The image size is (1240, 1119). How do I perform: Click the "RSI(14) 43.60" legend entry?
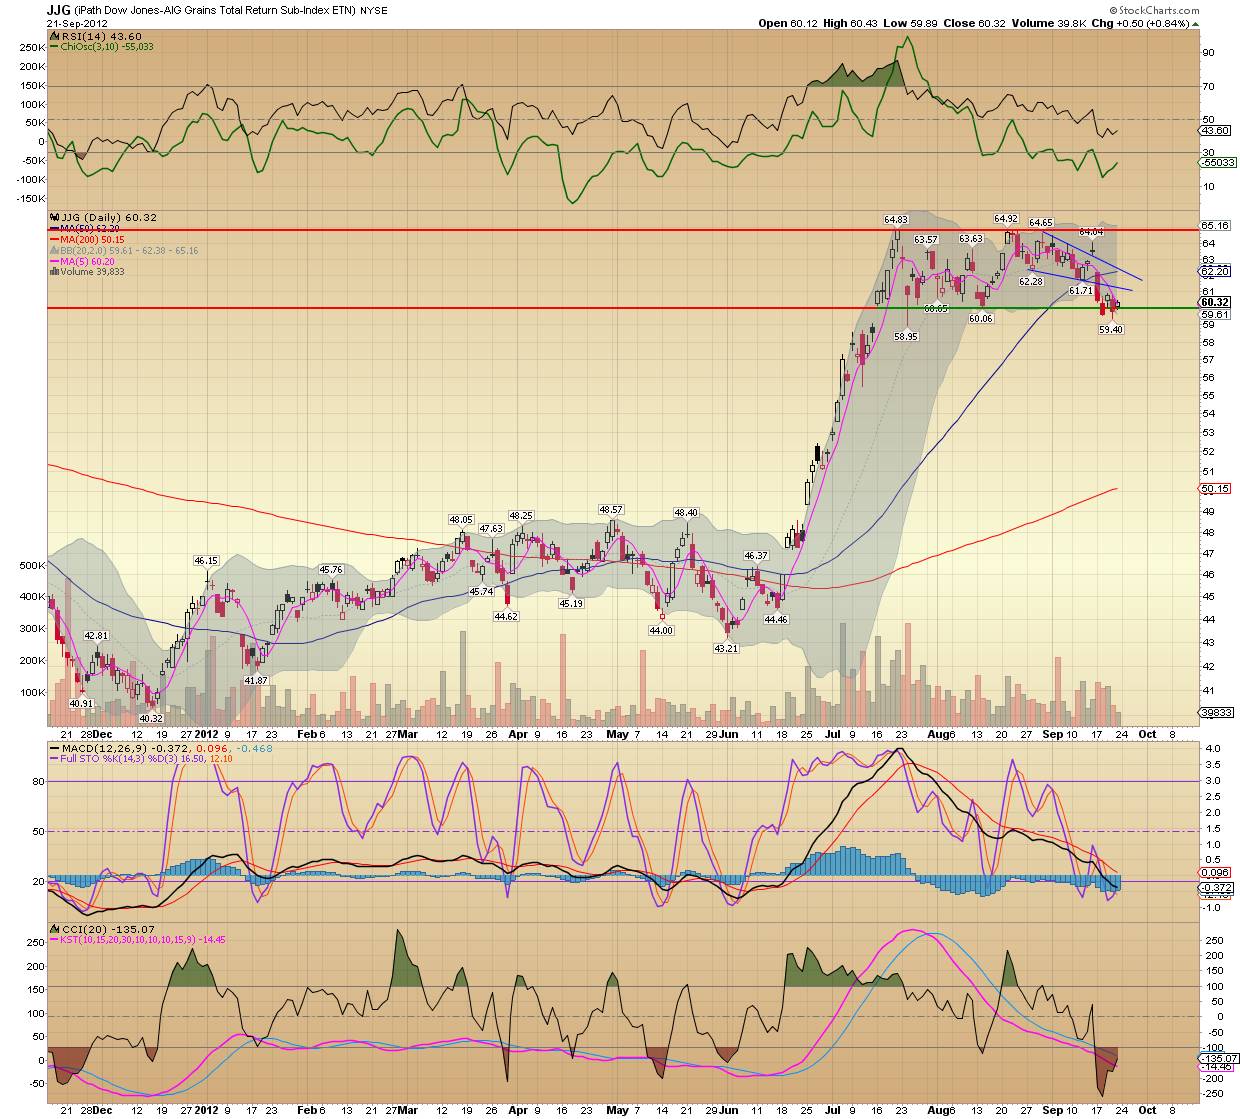click(x=101, y=36)
